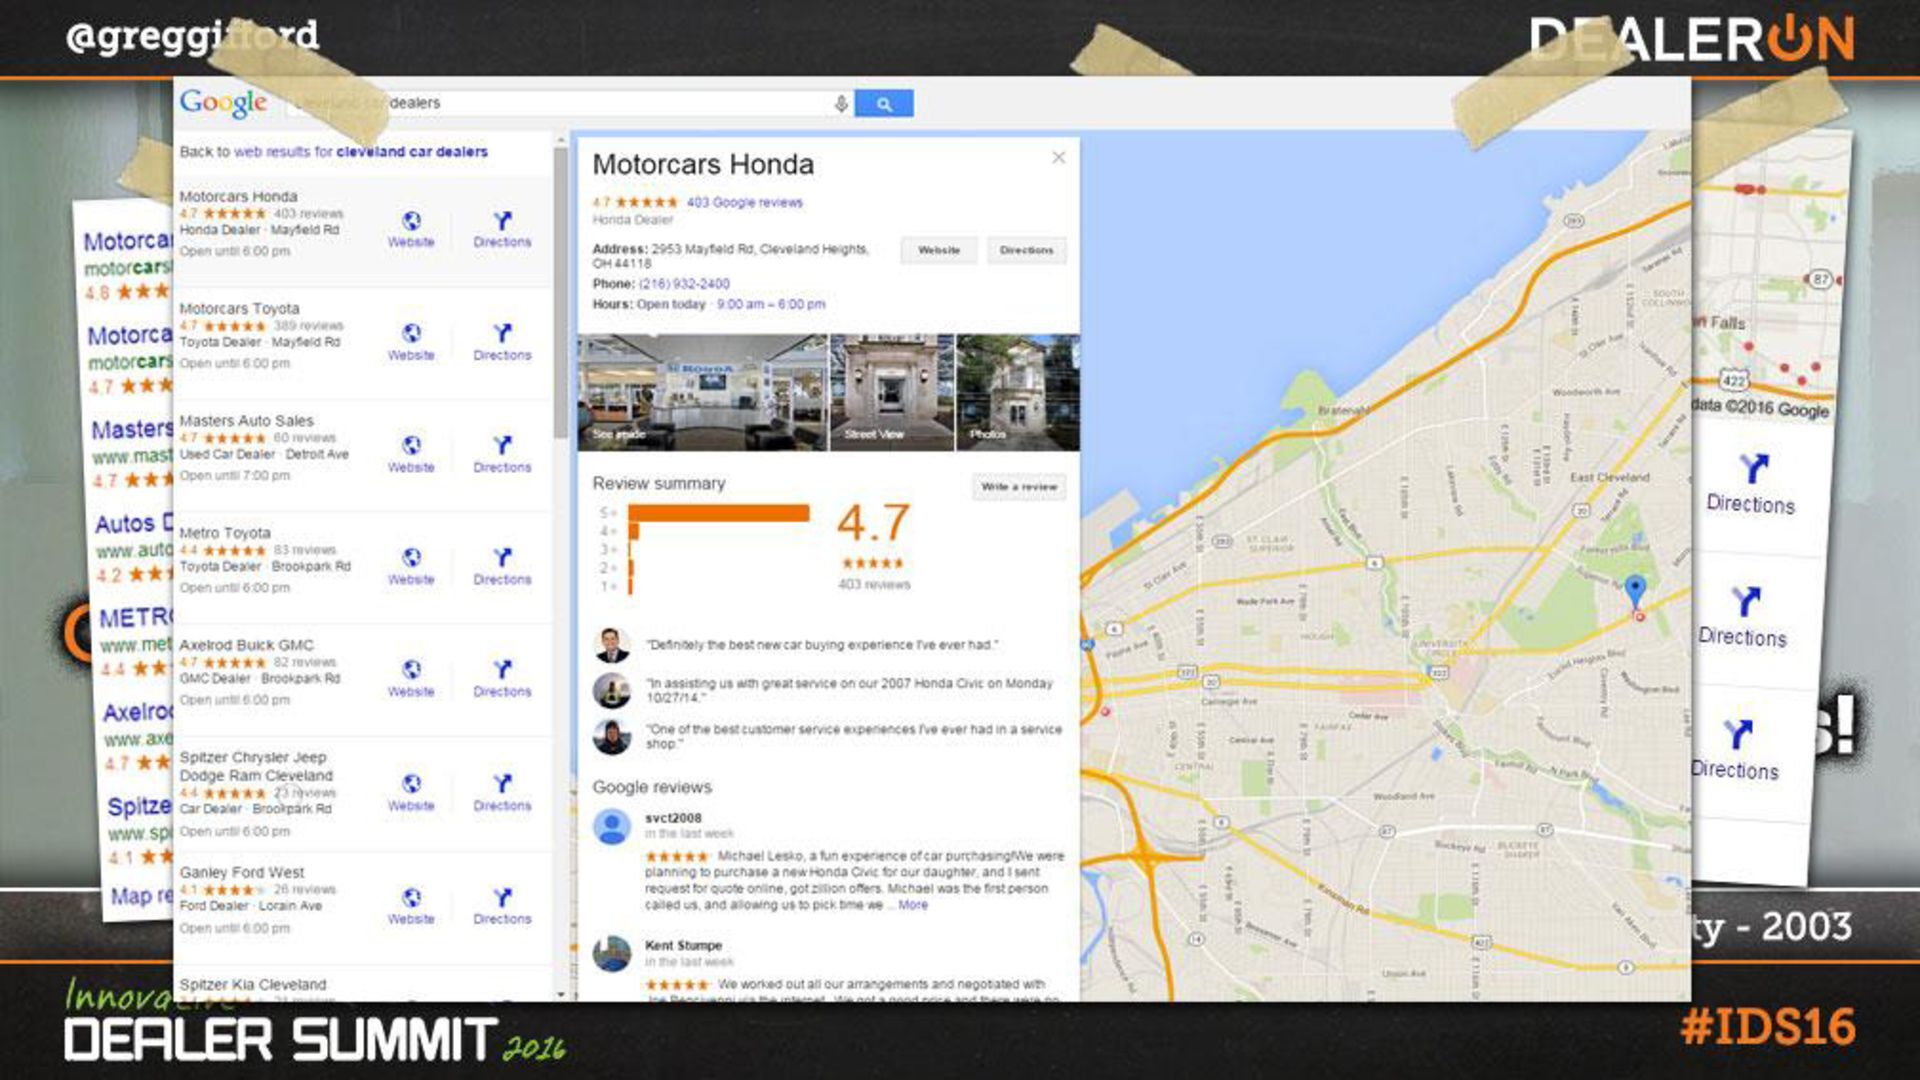Click the 5-star rating bar

[x=718, y=513]
